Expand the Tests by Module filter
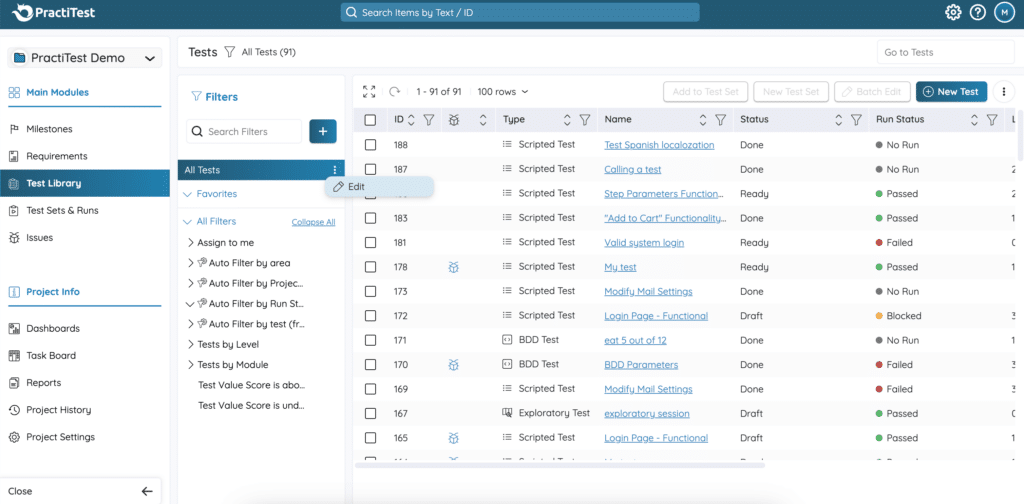Screen dimensions: 1024x504 191,365
